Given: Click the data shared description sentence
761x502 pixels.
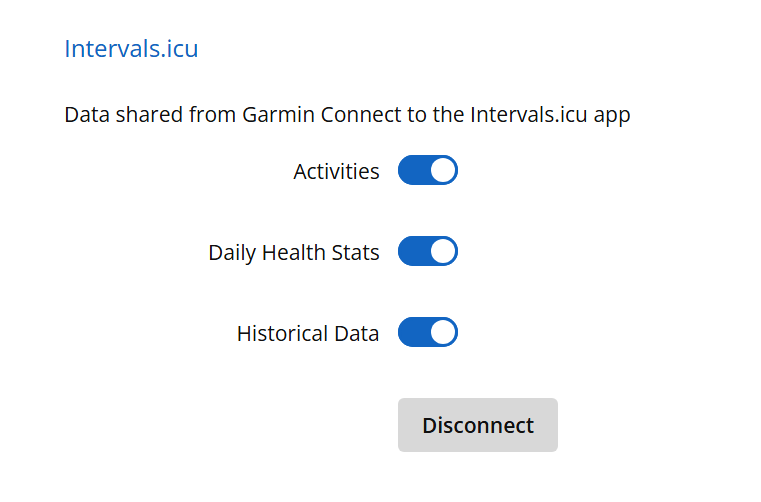Looking at the screenshot, I should click(x=346, y=115).
